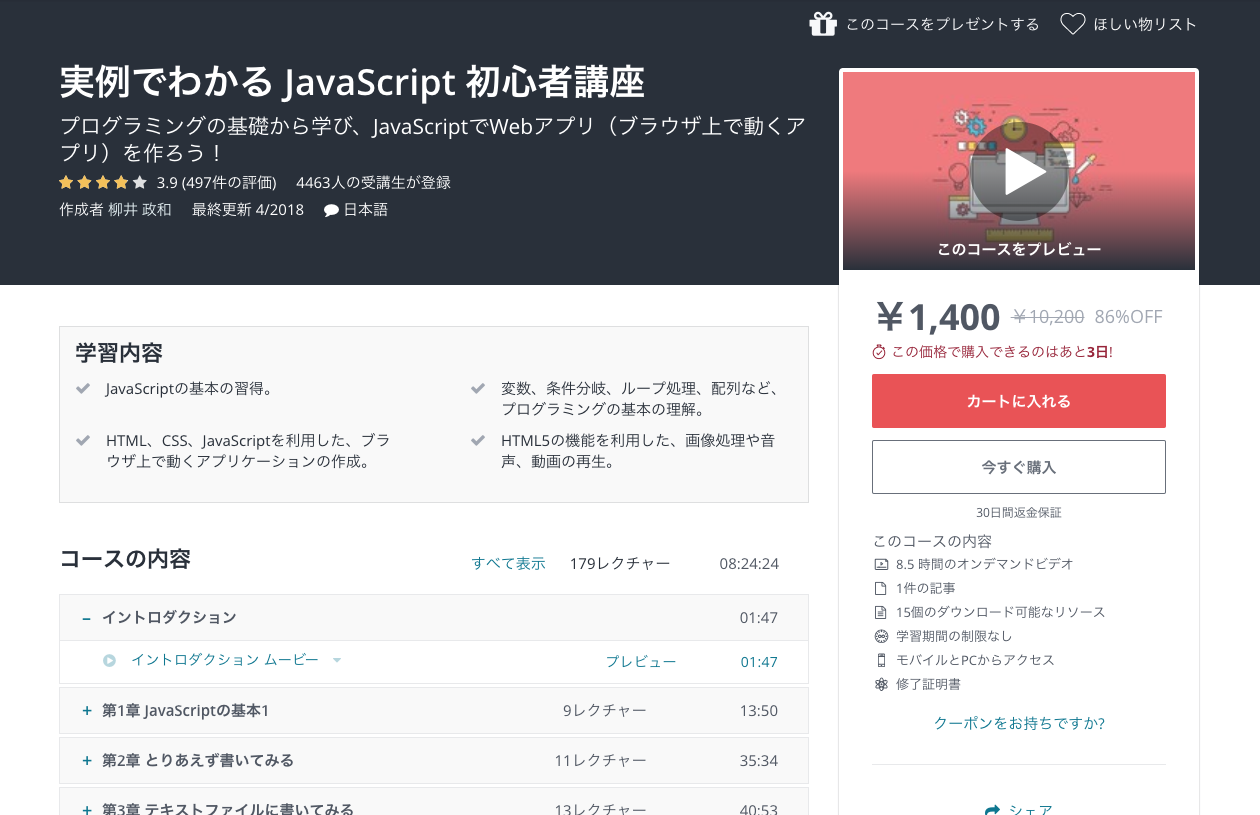Click the unlimited access icon

881,636
